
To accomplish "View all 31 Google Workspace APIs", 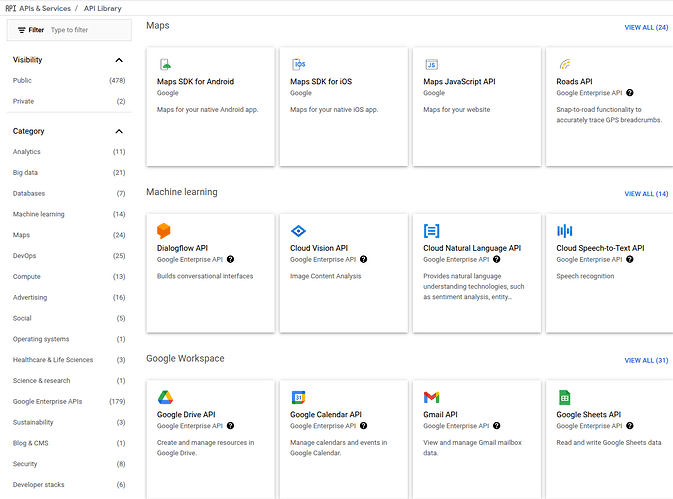I will 646,360.
